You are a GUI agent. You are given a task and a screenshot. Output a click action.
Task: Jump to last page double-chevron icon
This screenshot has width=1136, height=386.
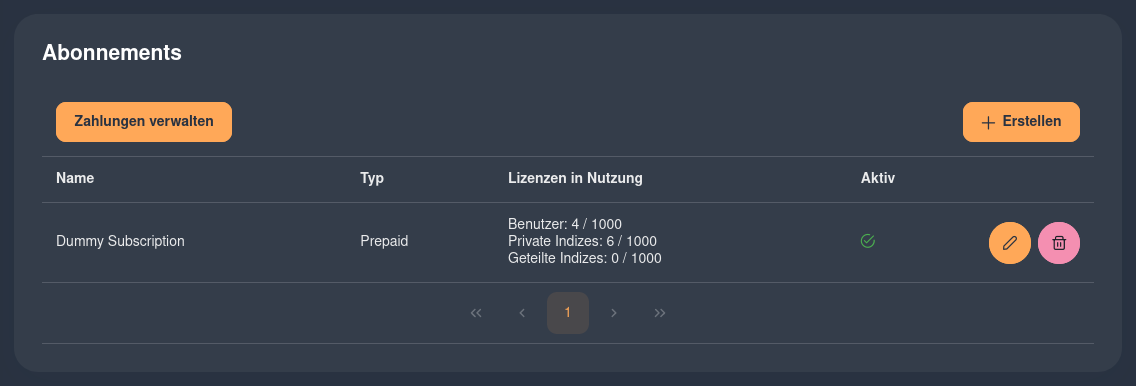pyautogui.click(x=659, y=313)
